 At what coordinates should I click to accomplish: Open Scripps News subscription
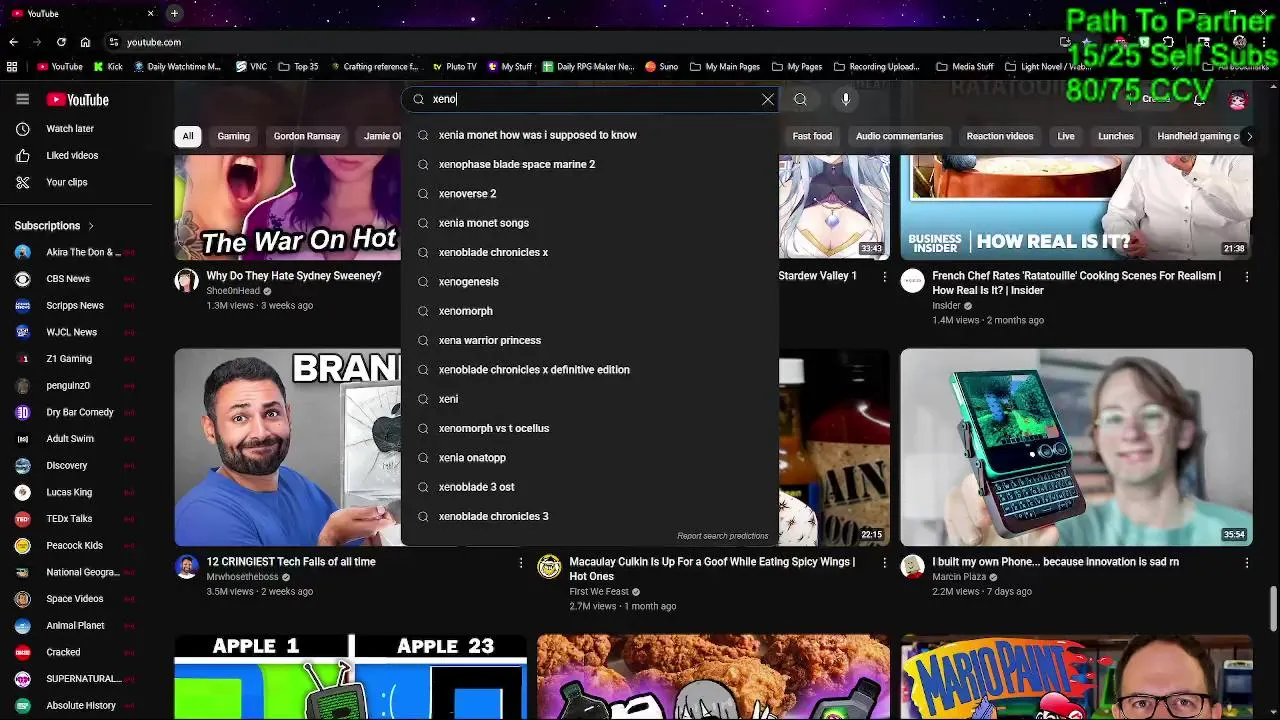point(76,305)
